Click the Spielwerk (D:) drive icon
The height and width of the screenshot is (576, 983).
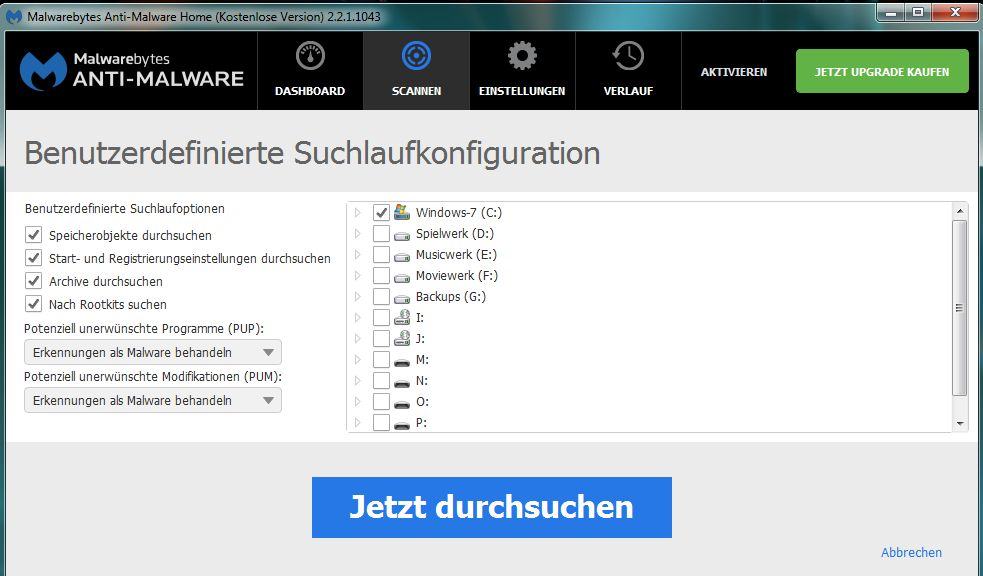pyautogui.click(x=402, y=235)
